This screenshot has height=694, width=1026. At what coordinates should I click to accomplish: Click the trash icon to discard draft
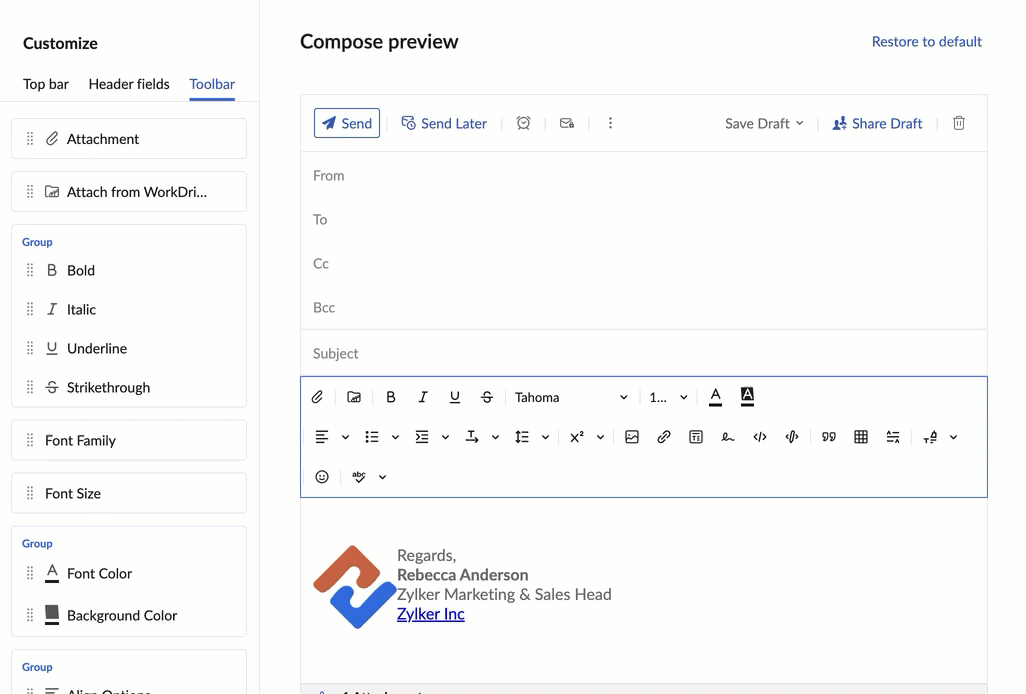959,123
